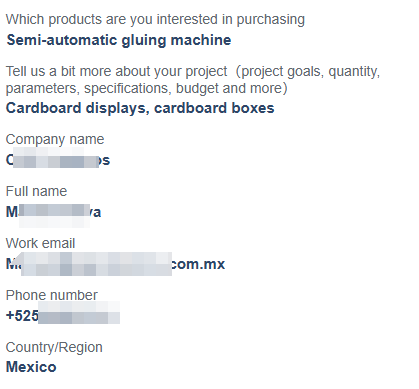Image resolution: width=419 pixels, height=389 pixels.
Task: Click the 'Which products are you interested in purchasing' label
Action: pyautogui.click(x=155, y=20)
